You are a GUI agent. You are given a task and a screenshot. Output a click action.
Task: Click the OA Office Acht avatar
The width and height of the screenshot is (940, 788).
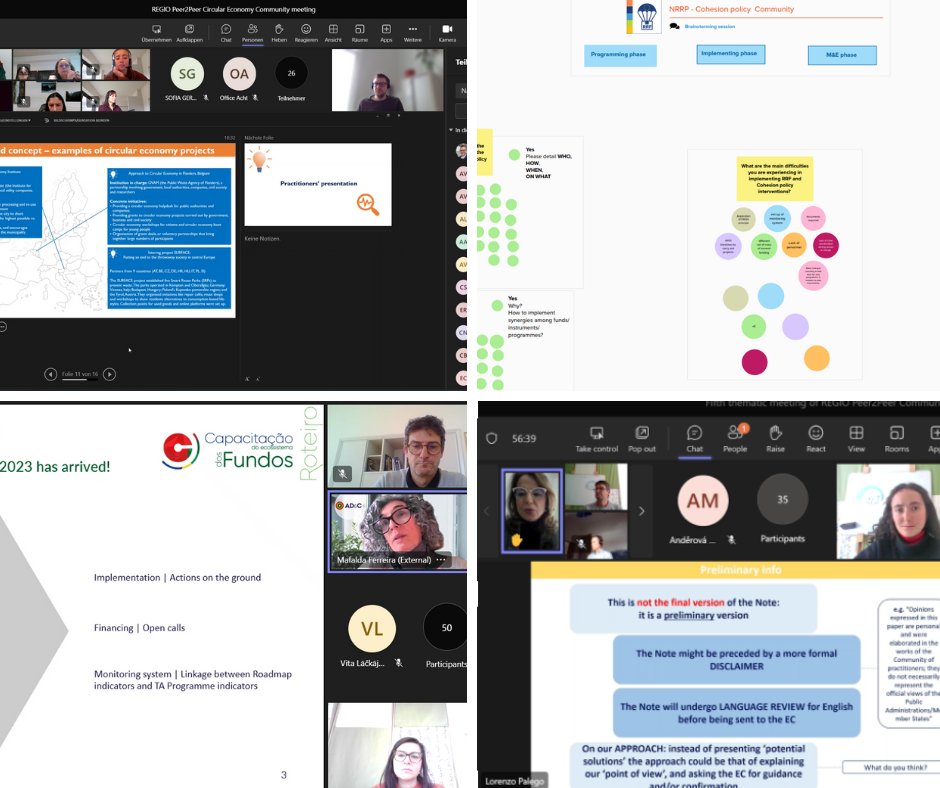point(239,74)
